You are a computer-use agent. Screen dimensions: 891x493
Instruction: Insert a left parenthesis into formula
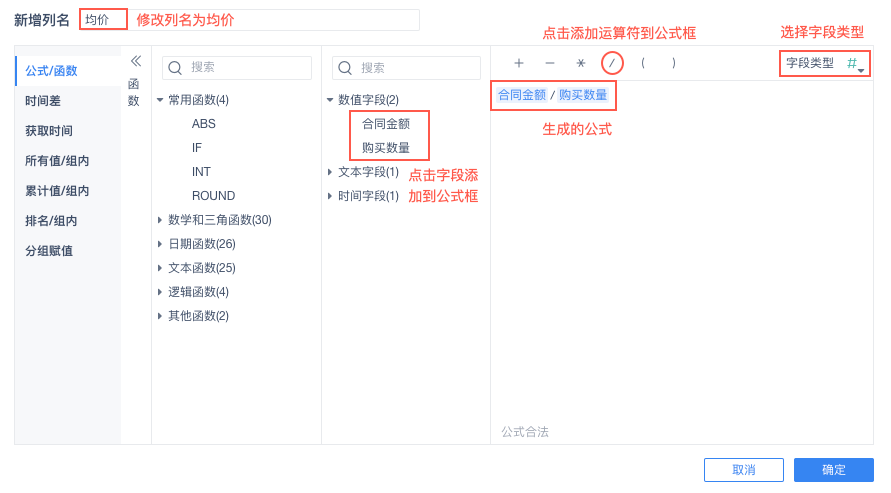pyautogui.click(x=643, y=63)
